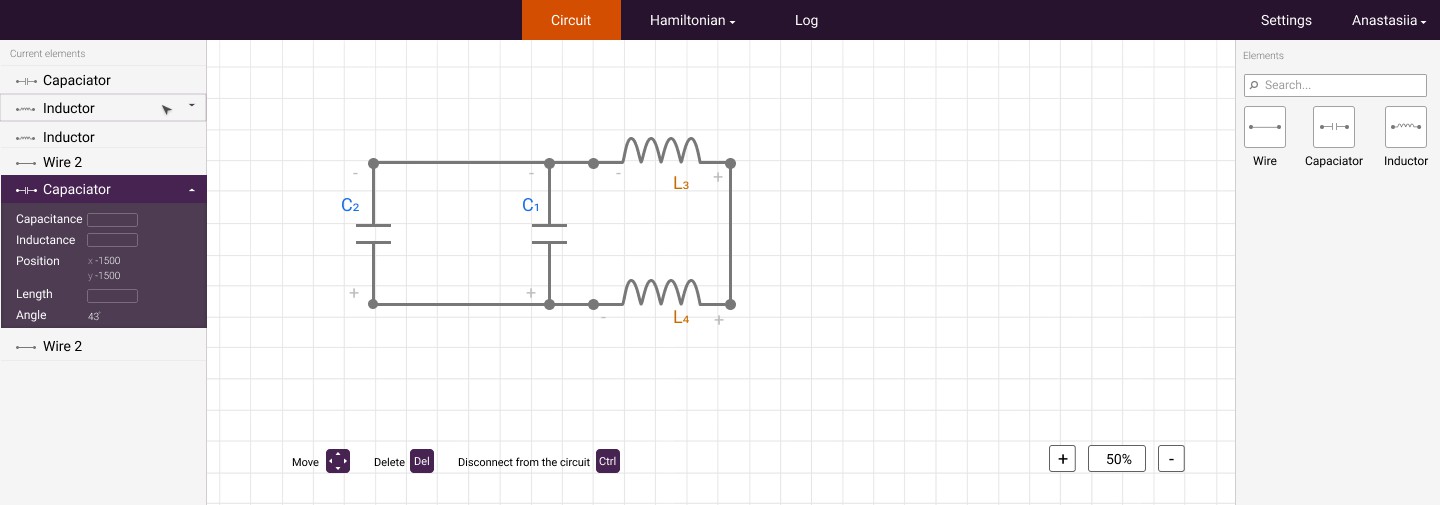
Task: Click the Angle value 43
Action: coord(94,316)
